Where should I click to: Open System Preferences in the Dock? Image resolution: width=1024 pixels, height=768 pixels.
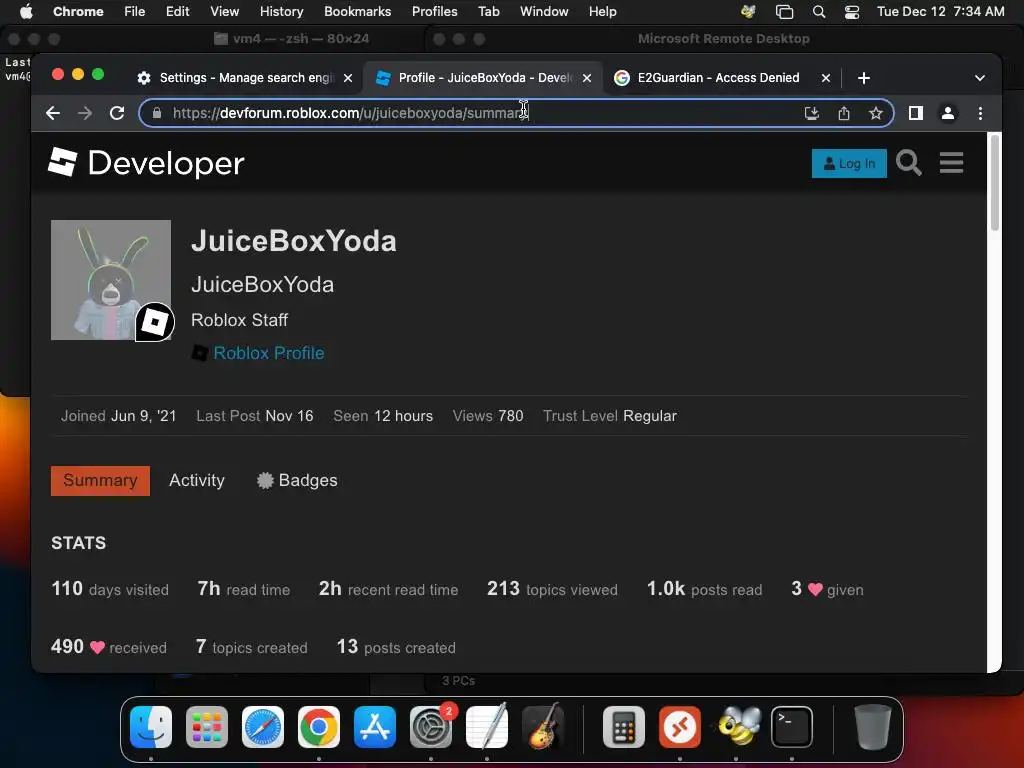coord(431,727)
